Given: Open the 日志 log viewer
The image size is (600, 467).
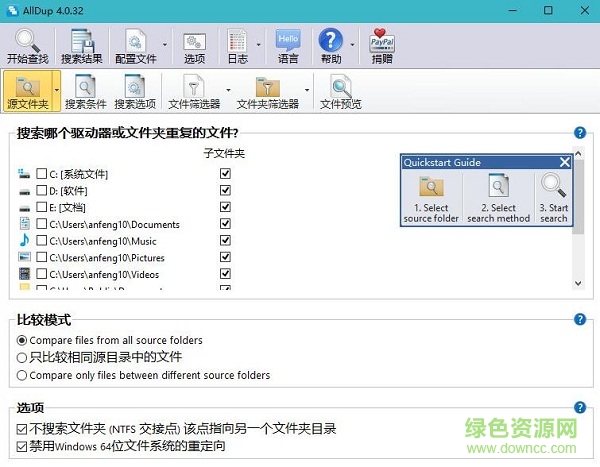Looking at the screenshot, I should (238, 46).
